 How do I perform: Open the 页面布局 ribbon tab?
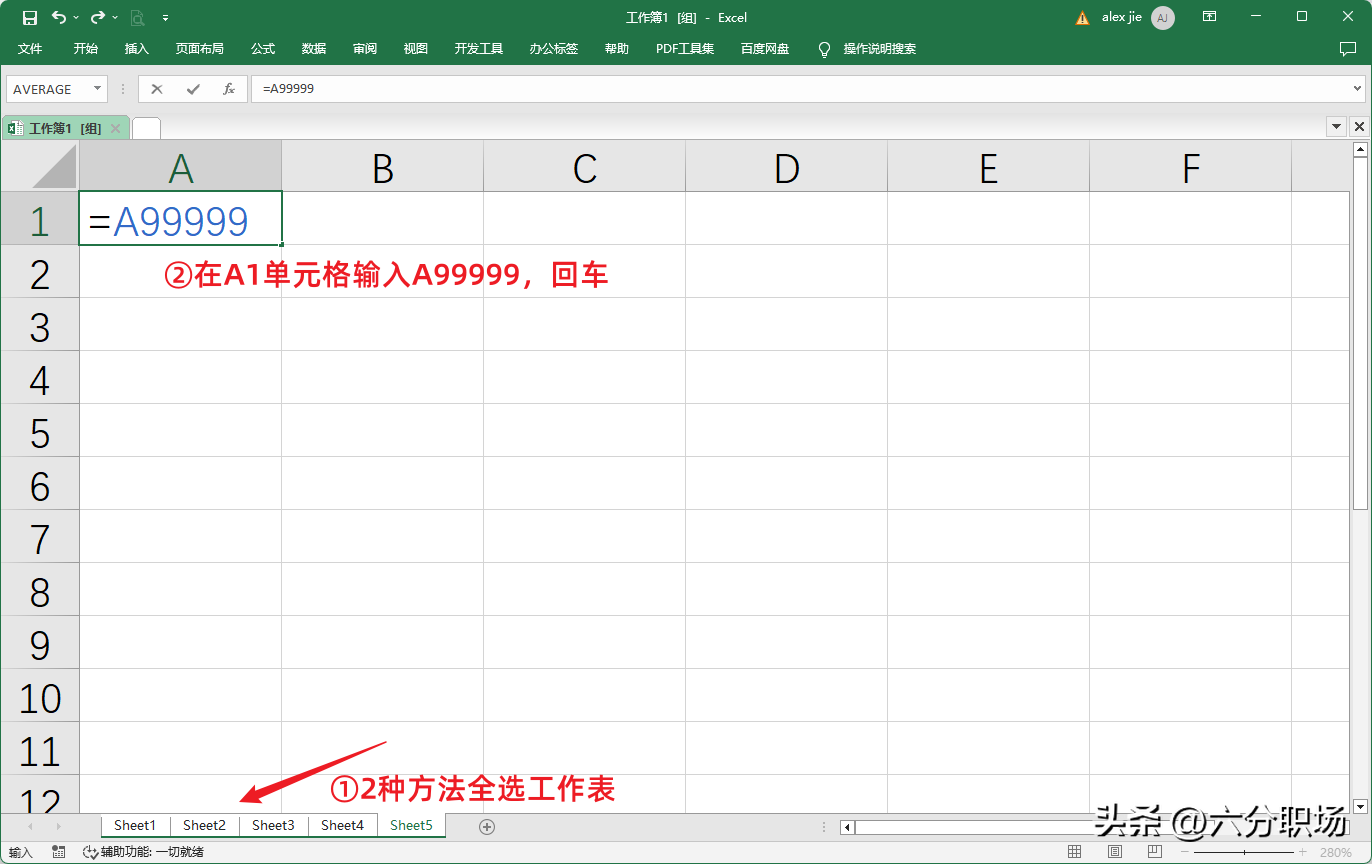200,48
